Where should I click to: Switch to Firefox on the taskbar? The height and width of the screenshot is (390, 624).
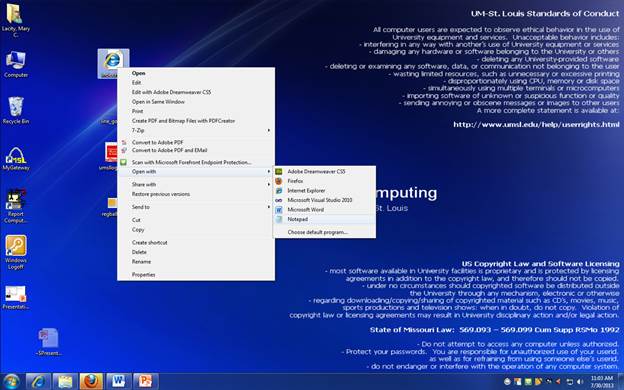tap(92, 382)
